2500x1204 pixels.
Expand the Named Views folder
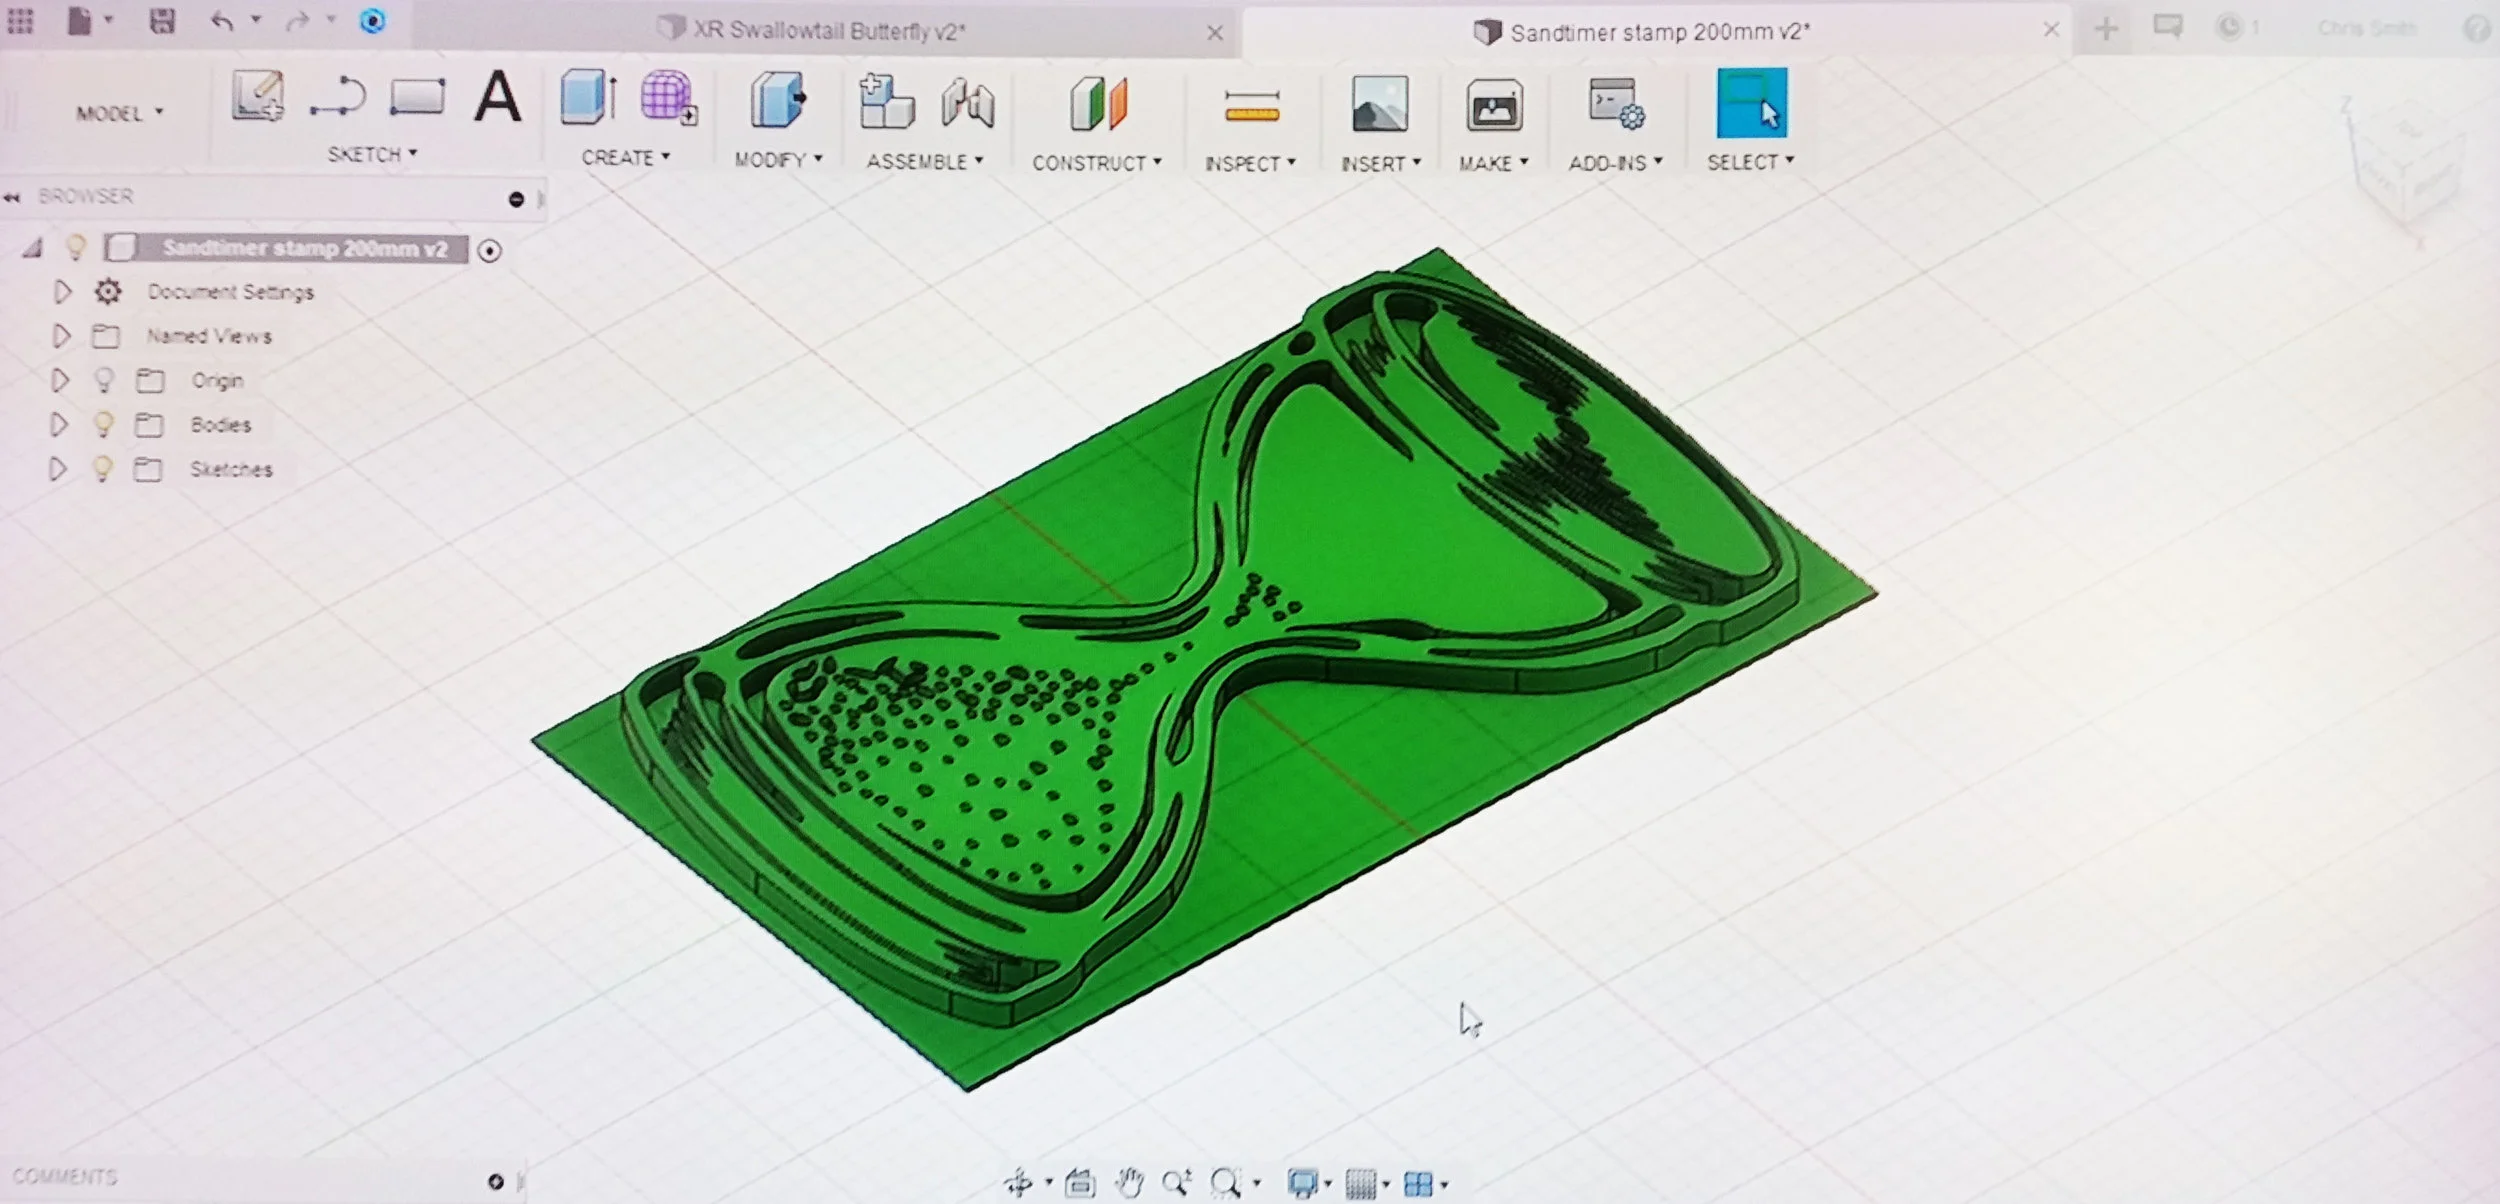click(x=61, y=336)
